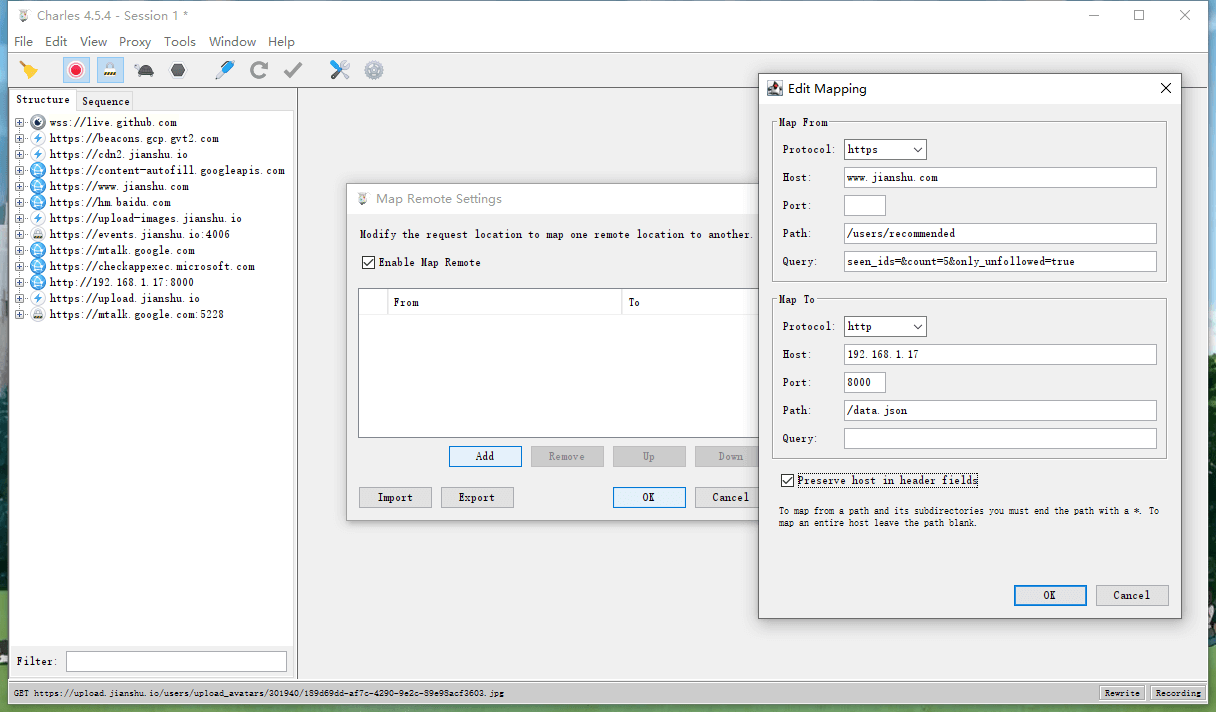Click the Map From Path field
Viewport: 1216px width, 712px height.
tap(1000, 233)
